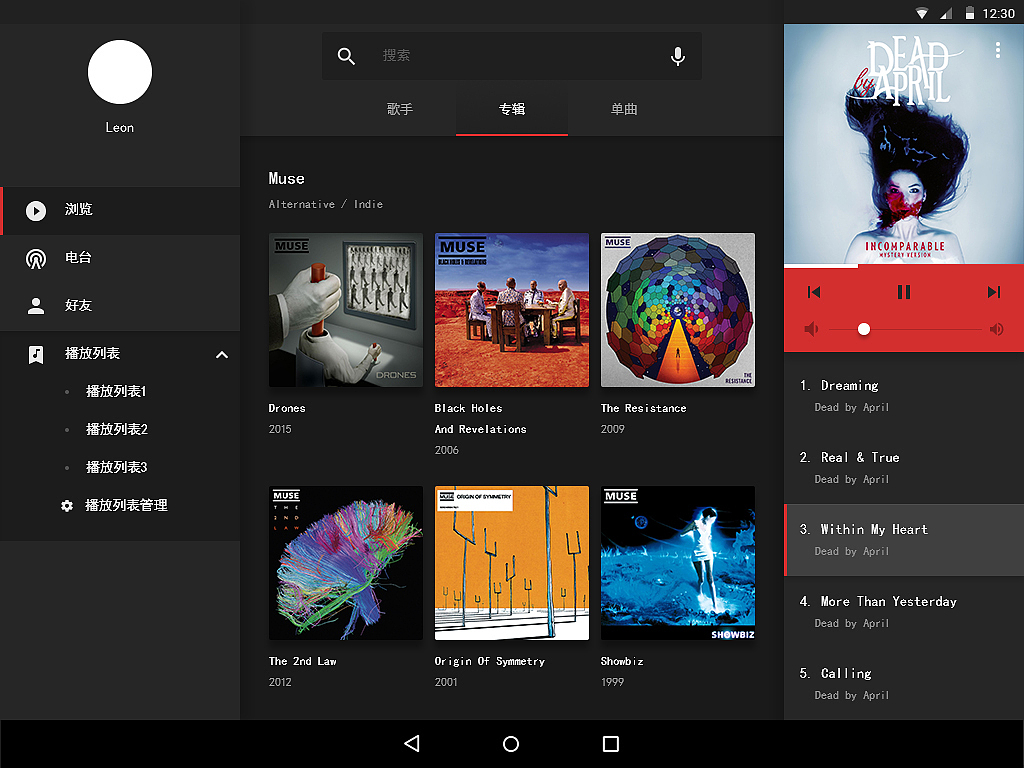Screen dimensions: 1024x768
Task: Open Black Holes And Revelations album cover
Action: tap(511, 310)
